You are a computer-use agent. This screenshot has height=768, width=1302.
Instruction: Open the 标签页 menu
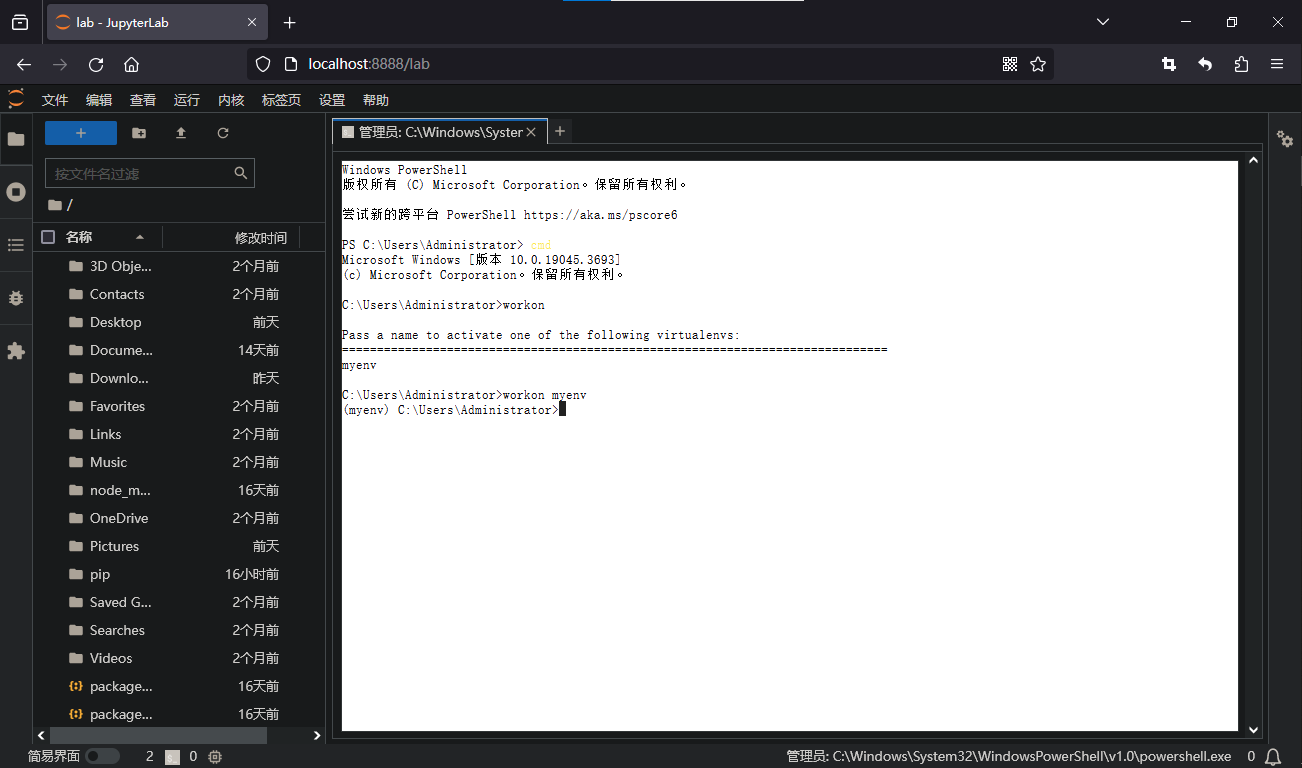point(282,100)
